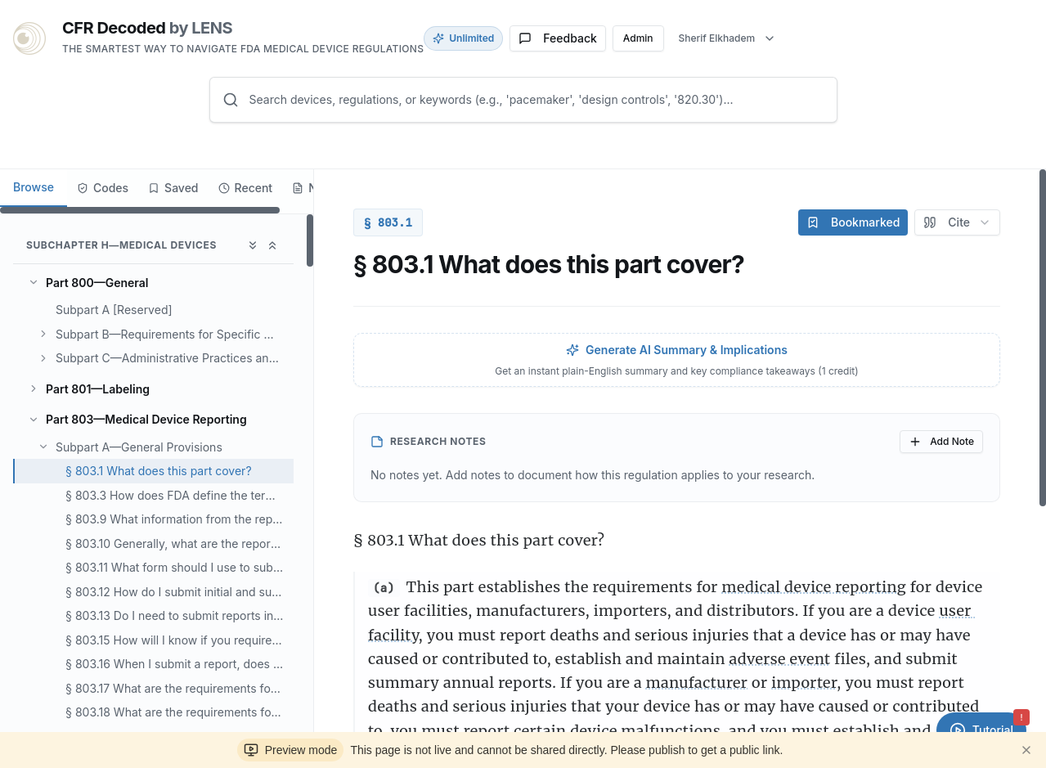Image resolution: width=1046 pixels, height=768 pixels.
Task: Collapse all sections with double-up chevron
Action: pos(272,245)
